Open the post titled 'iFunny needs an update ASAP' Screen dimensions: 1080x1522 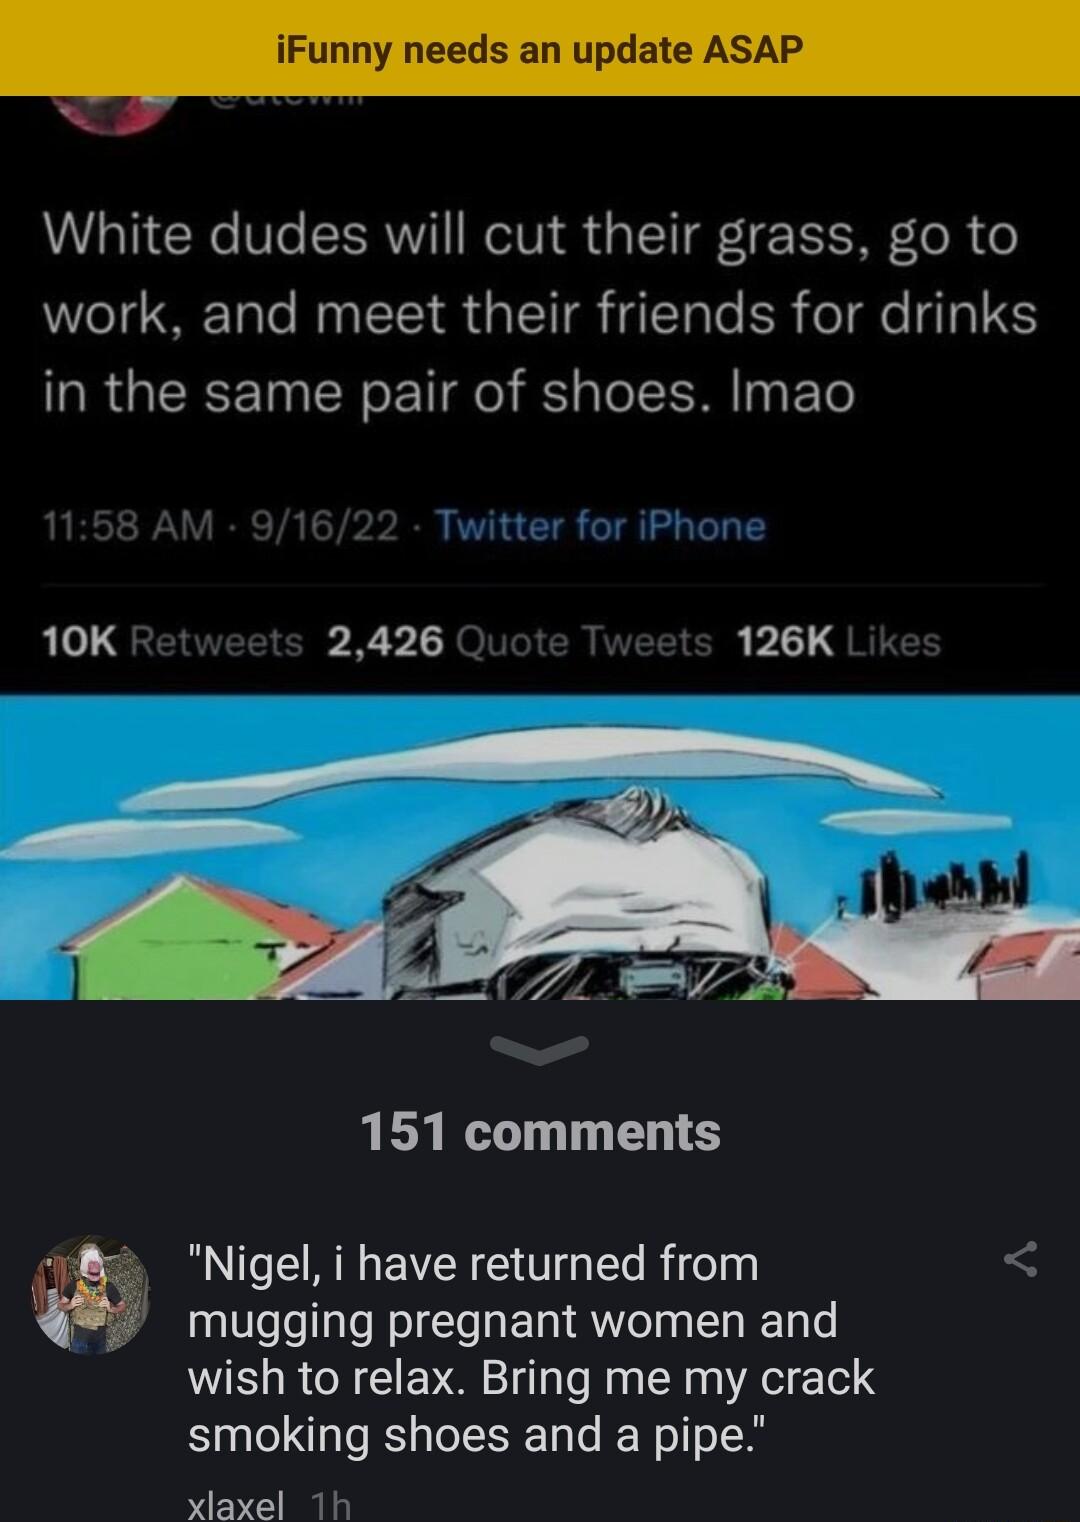[540, 49]
